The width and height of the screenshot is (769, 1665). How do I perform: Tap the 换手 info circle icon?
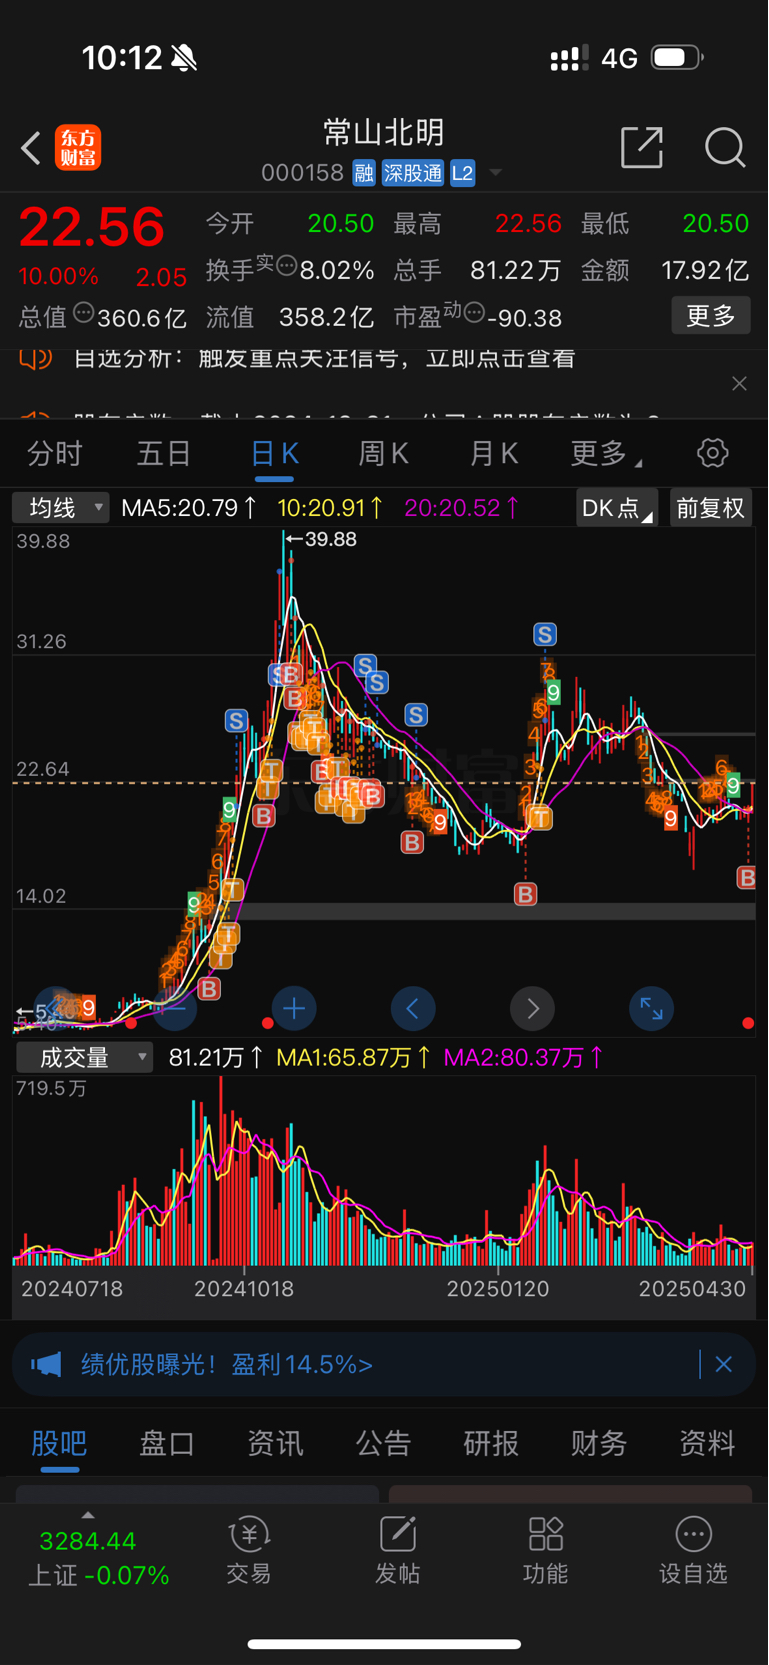(x=286, y=266)
